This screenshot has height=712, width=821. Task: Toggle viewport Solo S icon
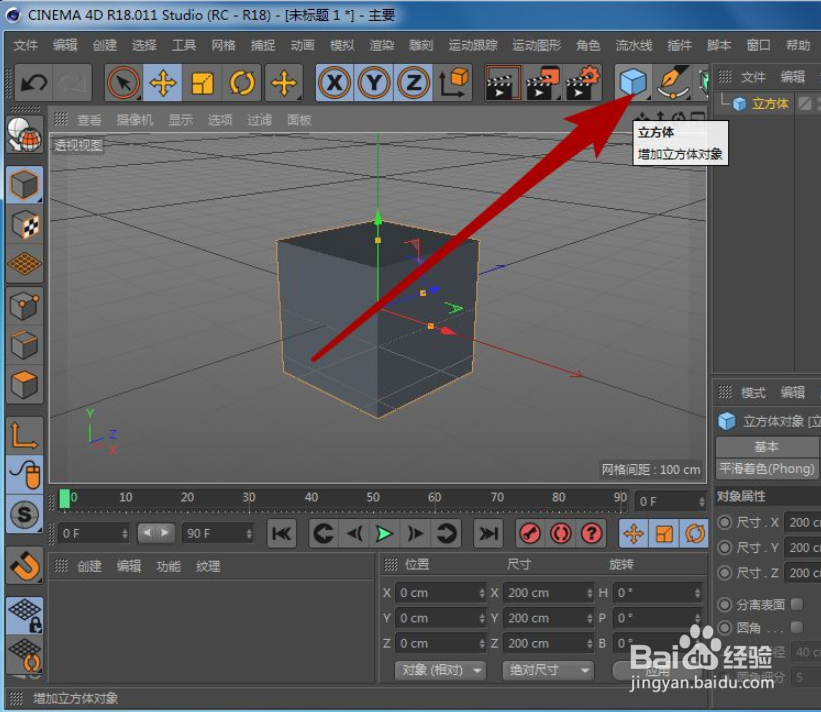[24, 514]
